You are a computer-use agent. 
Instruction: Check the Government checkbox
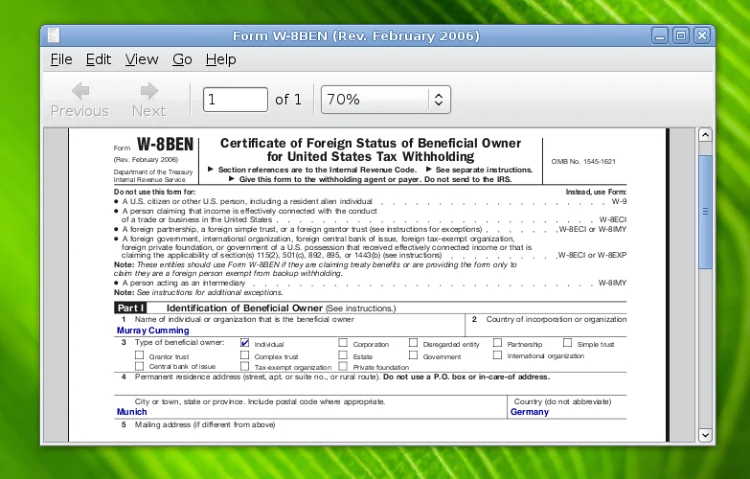point(413,355)
